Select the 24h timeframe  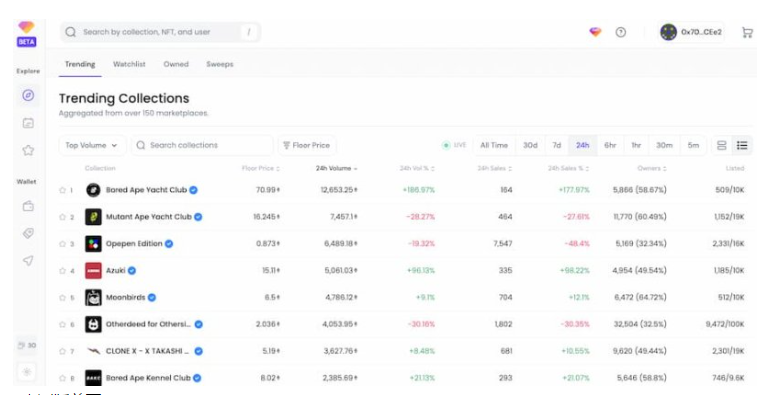[582, 145]
